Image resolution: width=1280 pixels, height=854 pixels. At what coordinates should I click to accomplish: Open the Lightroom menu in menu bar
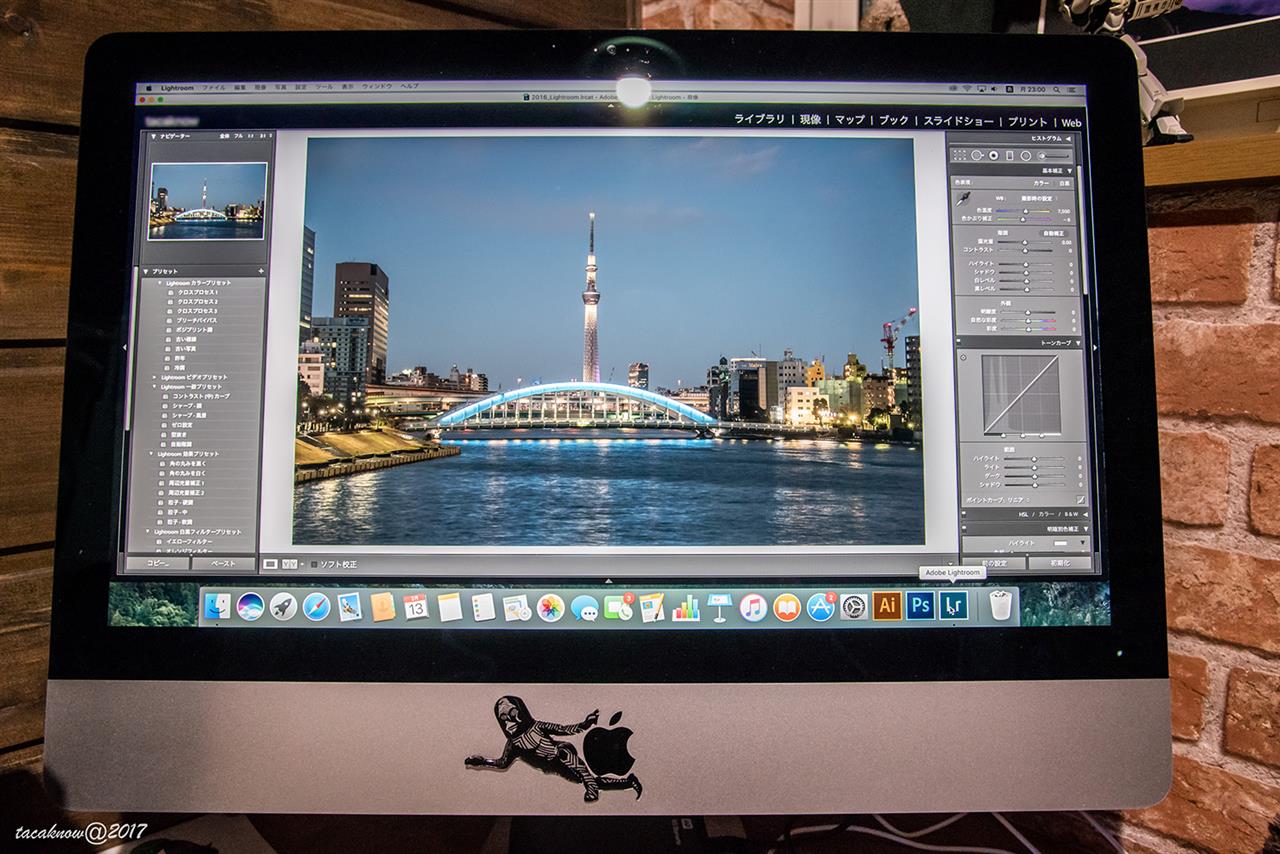(x=177, y=88)
